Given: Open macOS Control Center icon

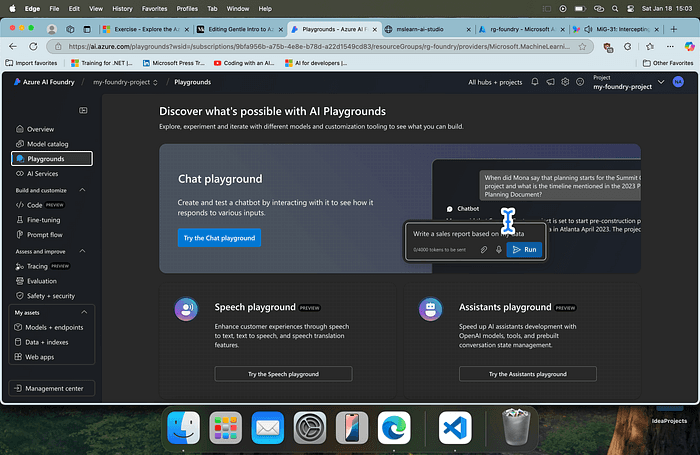Looking at the screenshot, I should point(630,8).
